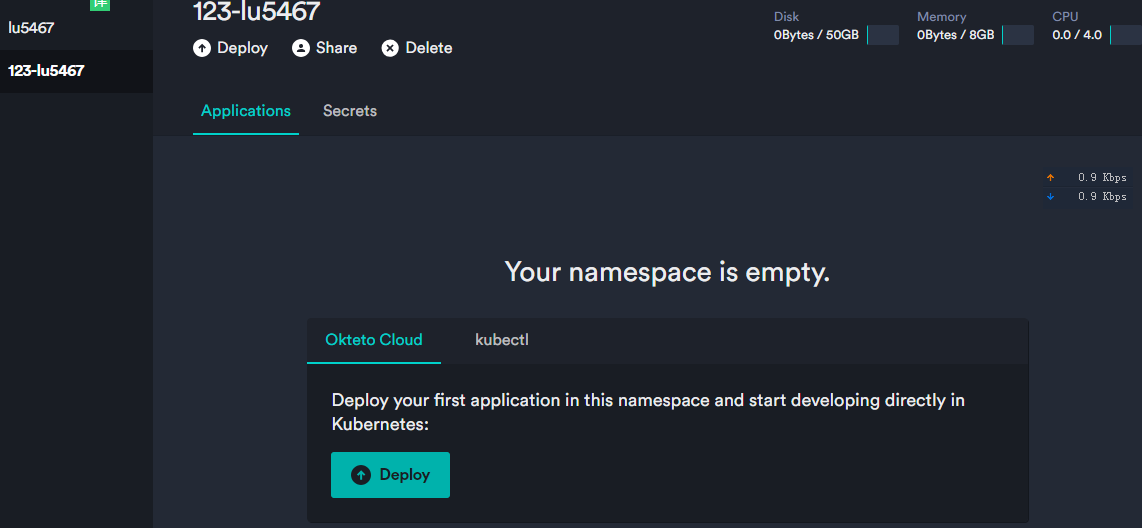Click the green badge icon above lu5467
Image resolution: width=1142 pixels, height=528 pixels.
[x=100, y=4]
